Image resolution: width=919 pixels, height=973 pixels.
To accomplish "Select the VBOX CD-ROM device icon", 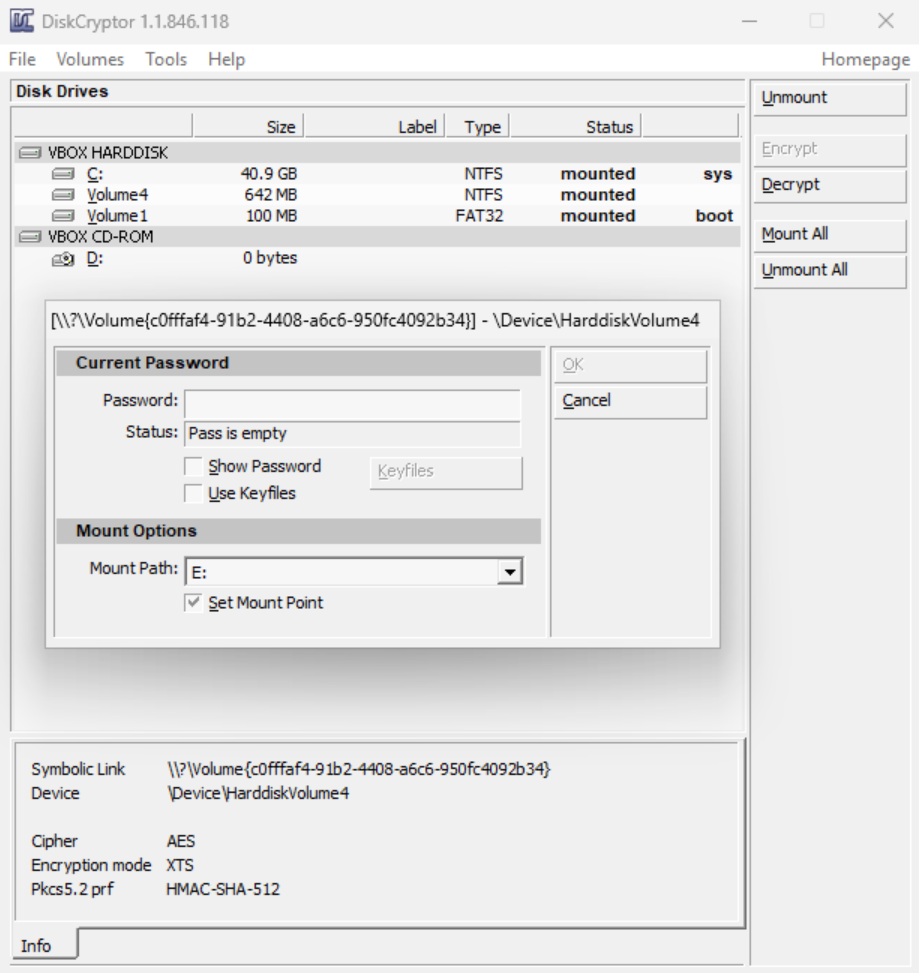I will (x=30, y=237).
